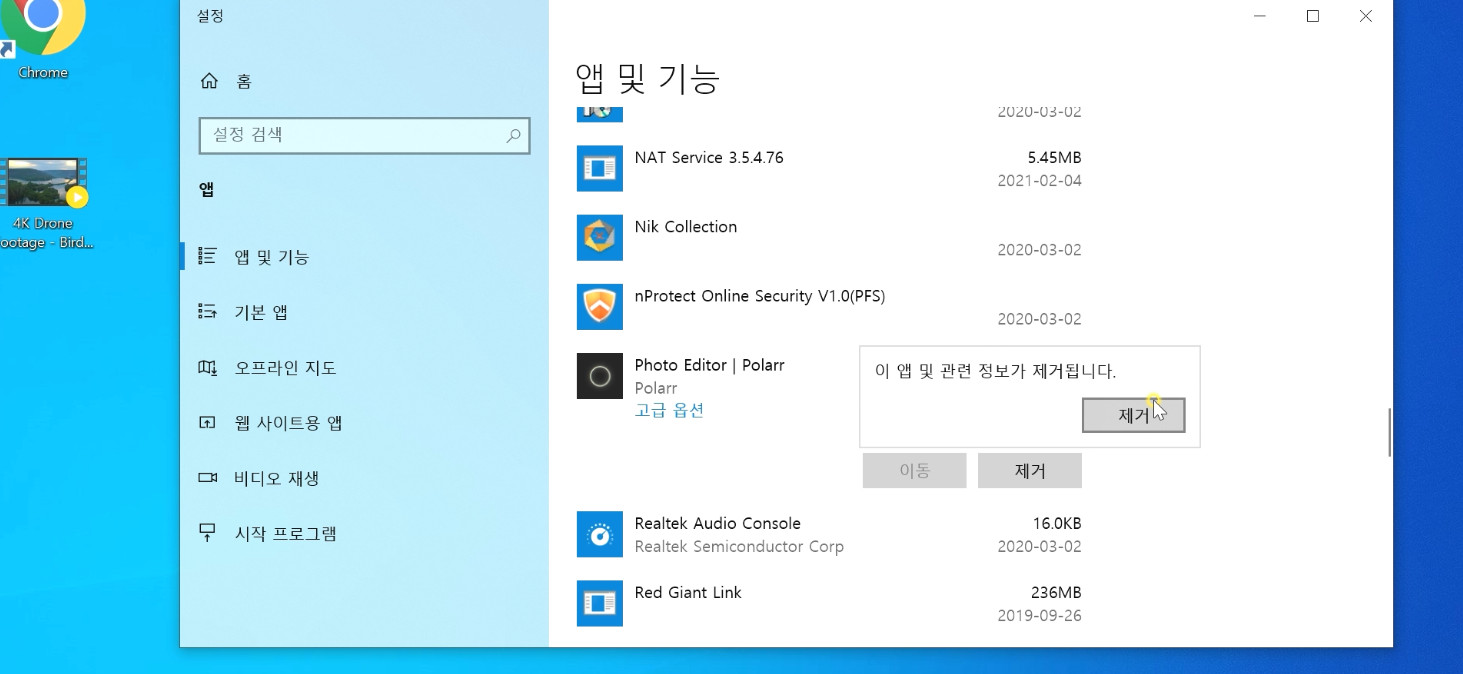Click the disabled 이동 button
The width and height of the screenshot is (1463, 674).
click(914, 470)
